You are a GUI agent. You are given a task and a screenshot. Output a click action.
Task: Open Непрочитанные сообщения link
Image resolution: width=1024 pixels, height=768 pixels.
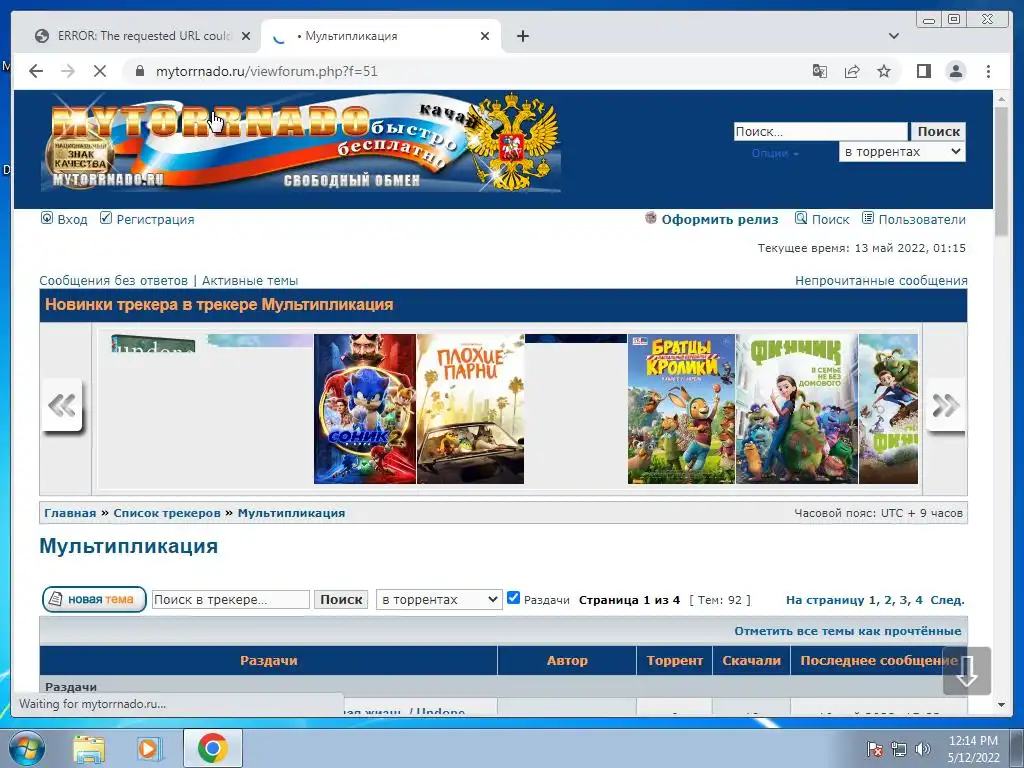[x=881, y=281]
